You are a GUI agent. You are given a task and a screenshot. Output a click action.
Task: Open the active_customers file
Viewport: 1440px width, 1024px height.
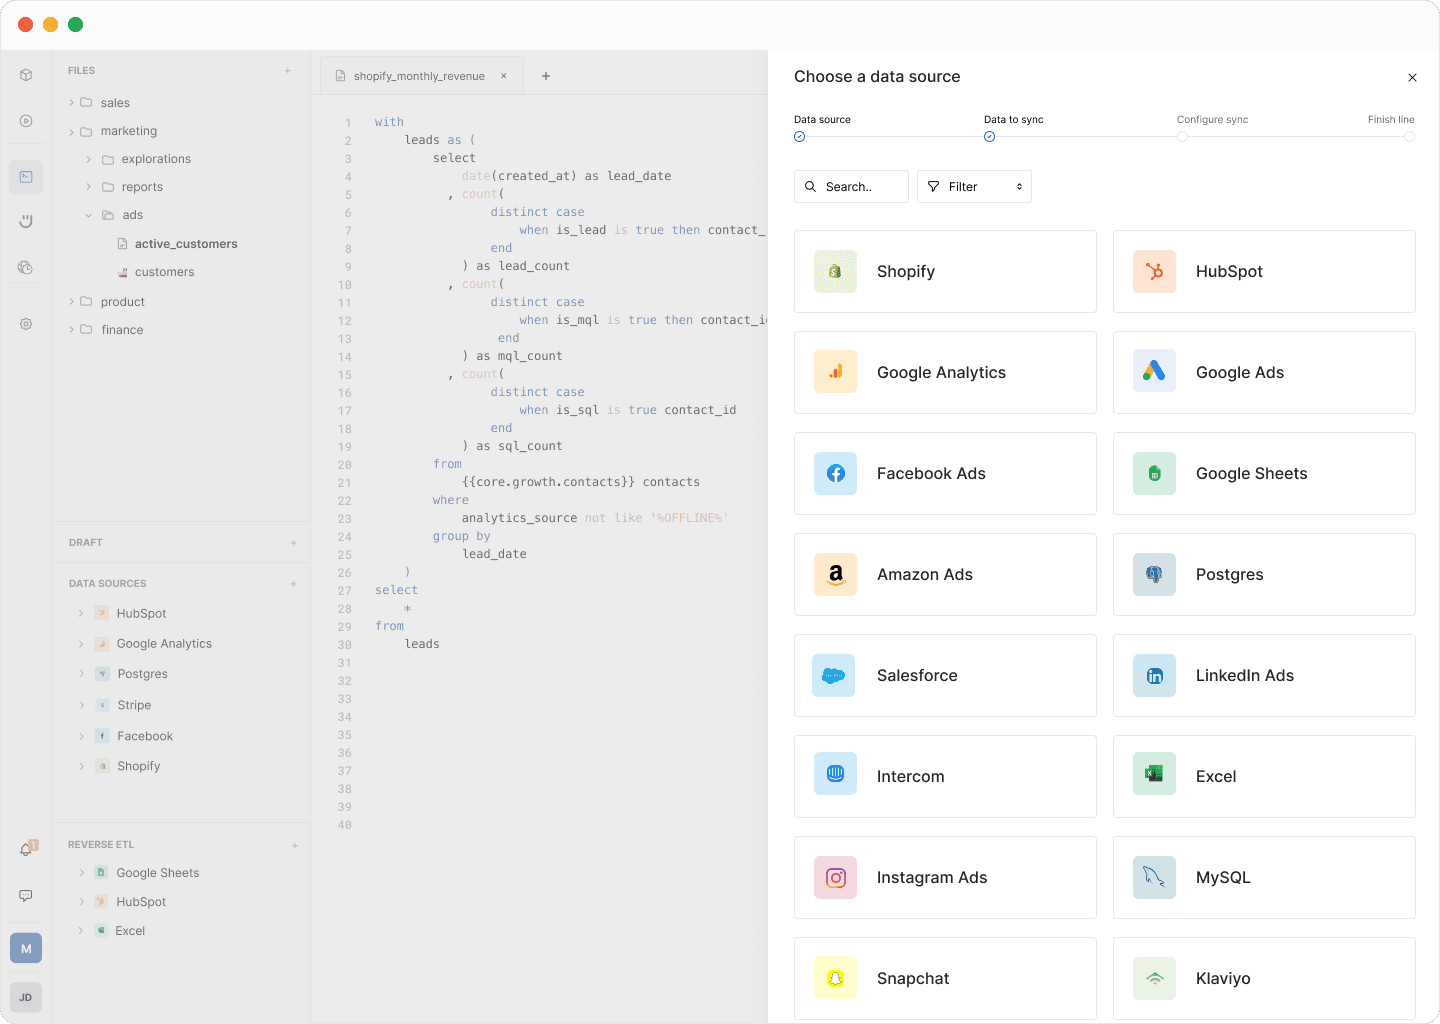186,244
